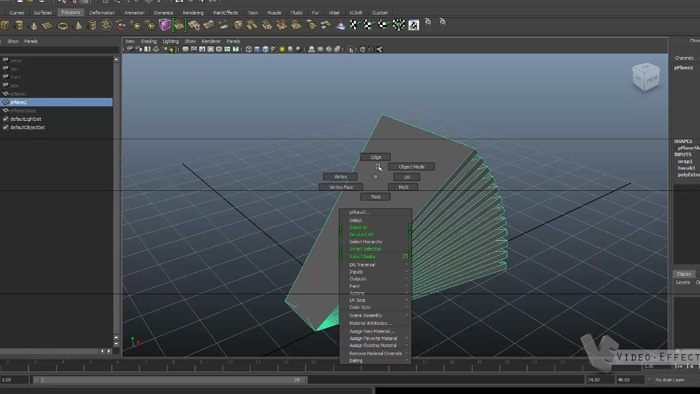Expand the DG Traversal submenu
Viewport: 700px width, 394px height.
point(375,265)
